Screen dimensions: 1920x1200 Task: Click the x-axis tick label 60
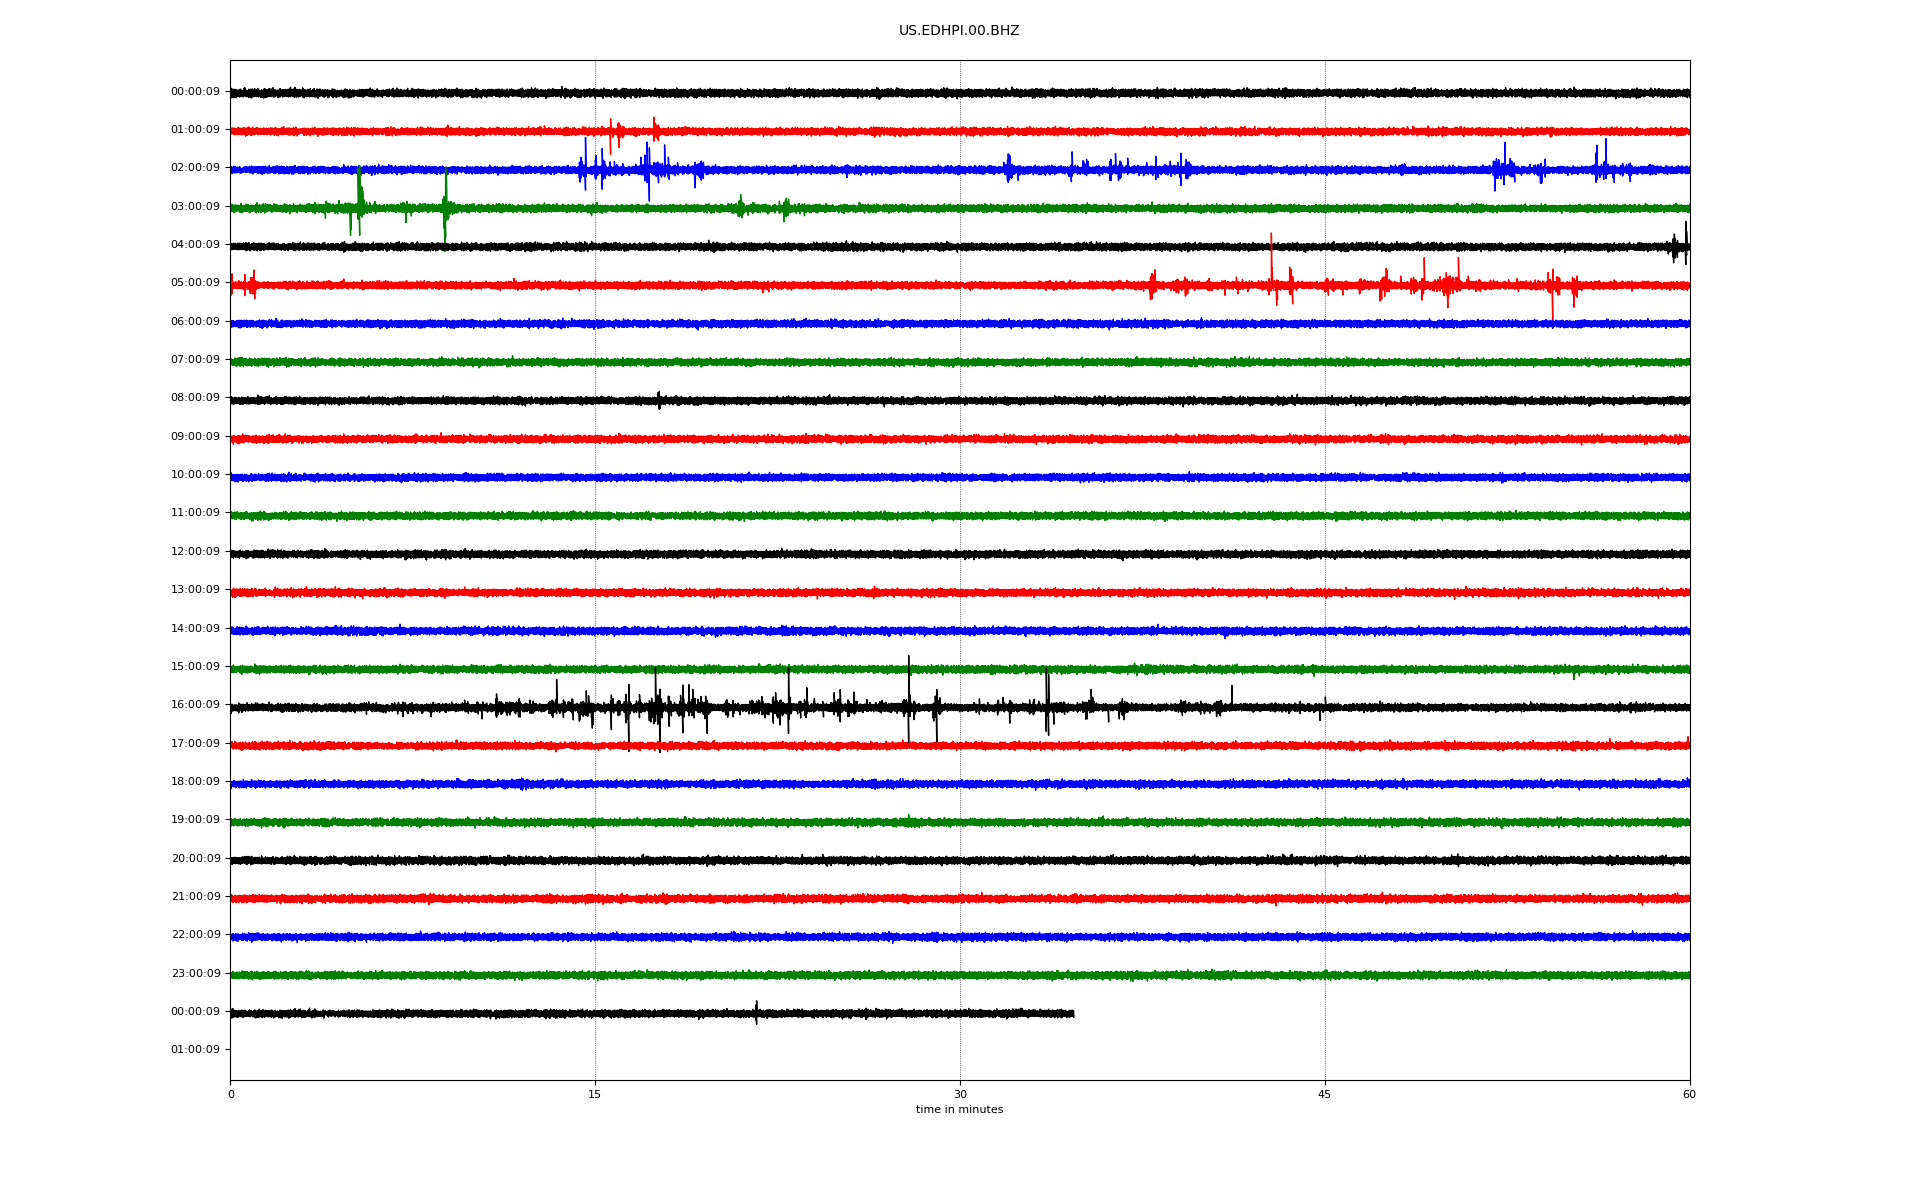tap(1689, 1094)
